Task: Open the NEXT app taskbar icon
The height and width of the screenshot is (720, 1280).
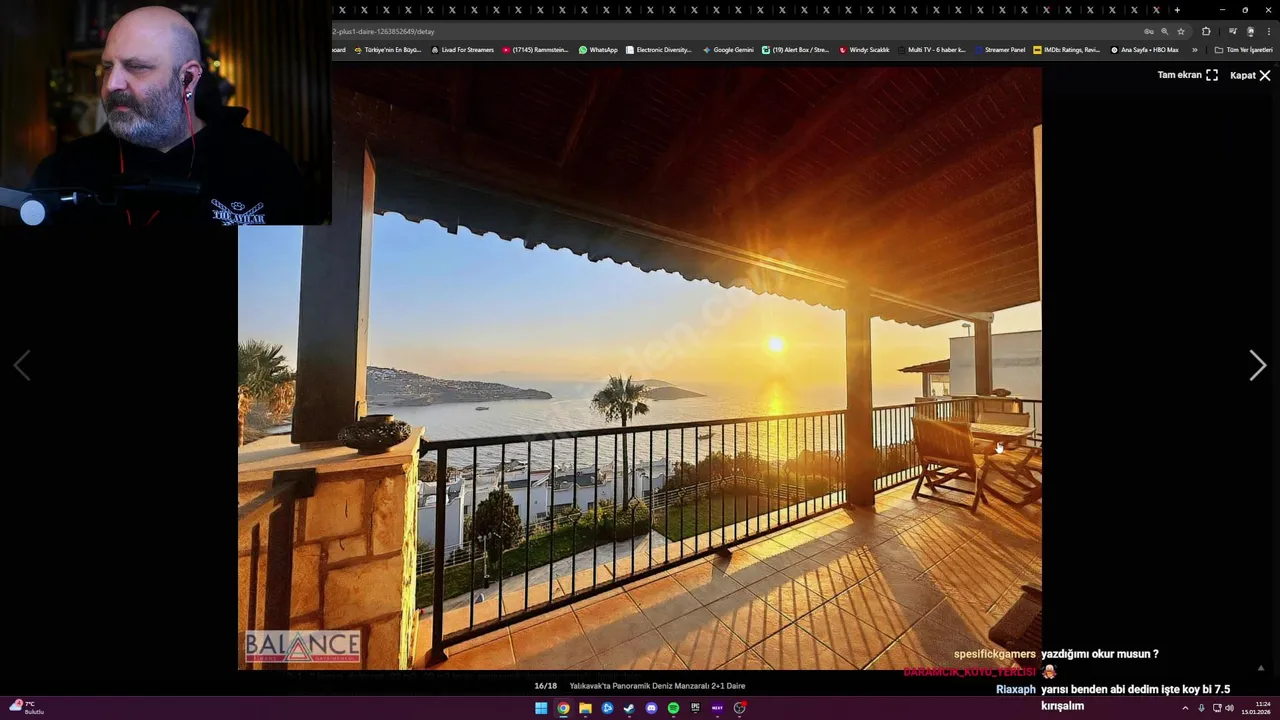Action: pos(717,708)
